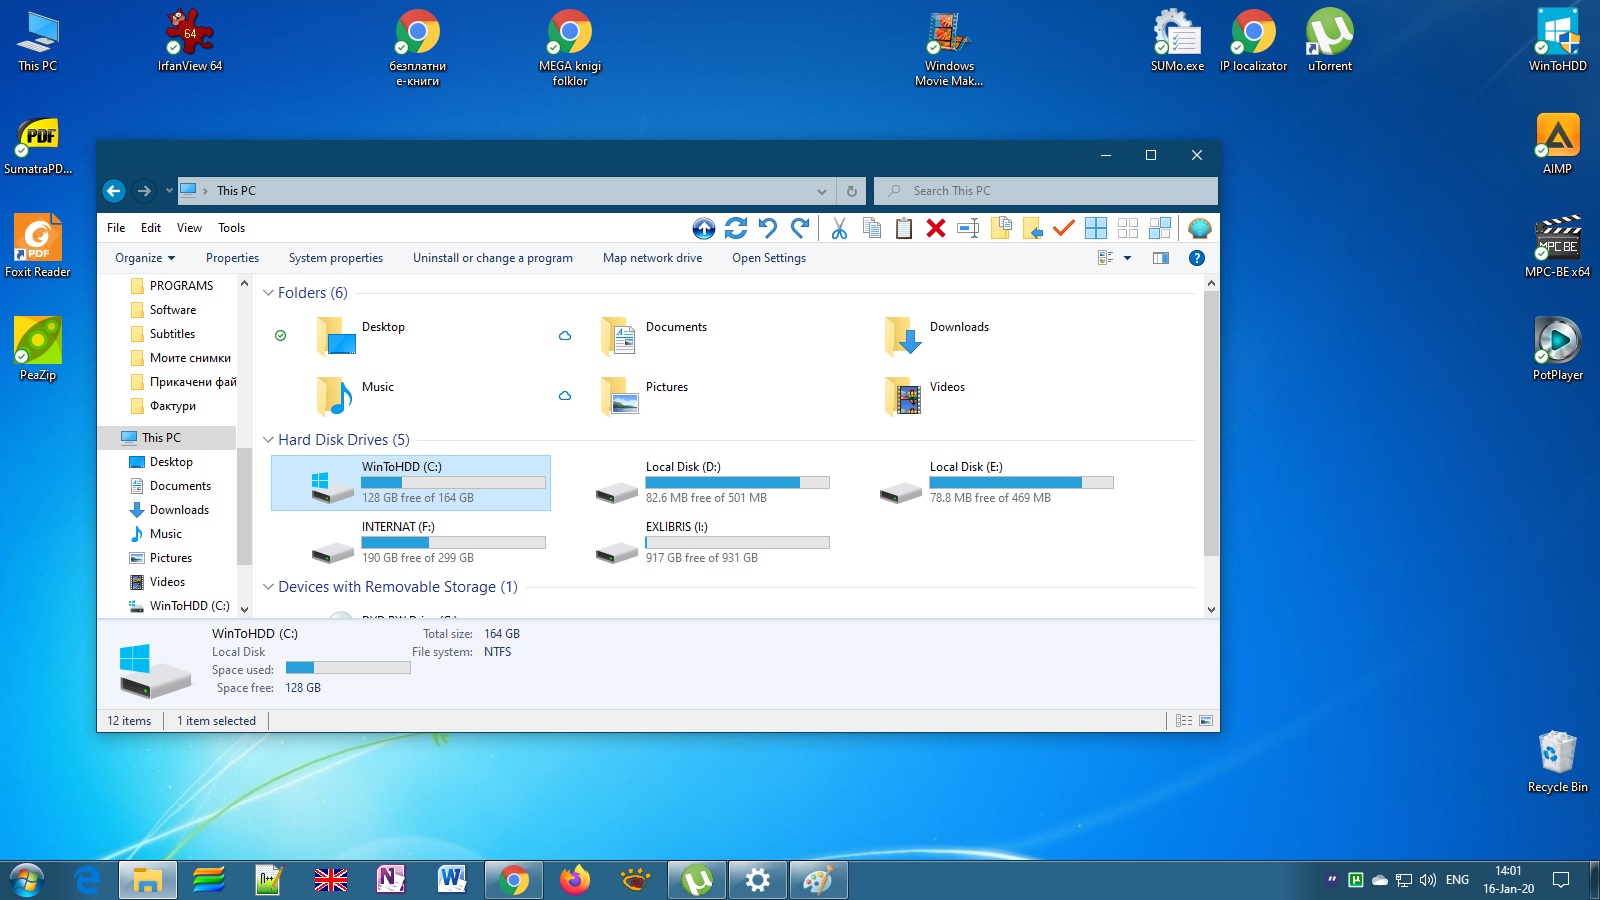This screenshot has width=1600, height=900.
Task: Click the Refresh toolbar icon with two arrows
Action: (736, 228)
